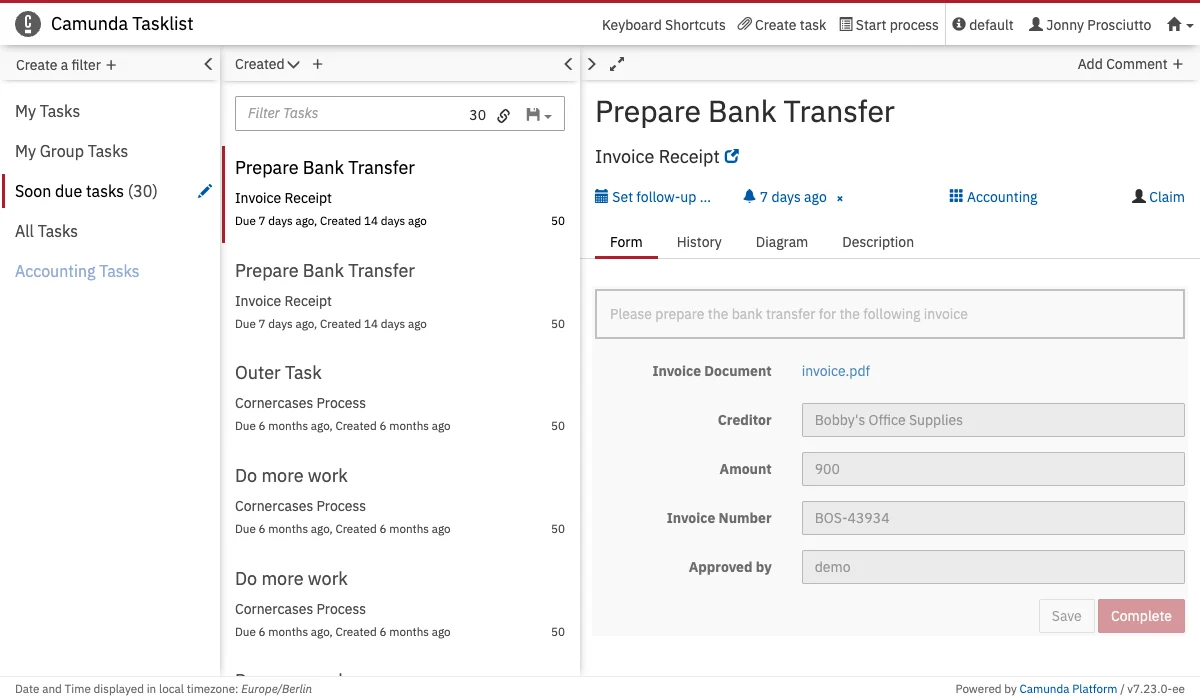Open Jonny Prosciutto user menu
Viewport: 1200px width, 700px height.
pos(1090,25)
